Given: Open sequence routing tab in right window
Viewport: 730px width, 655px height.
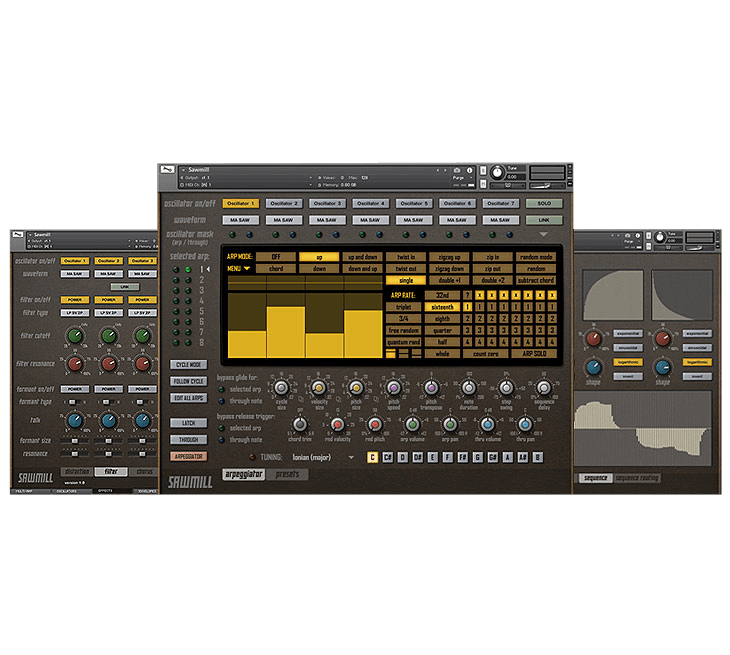Looking at the screenshot, I should (637, 478).
